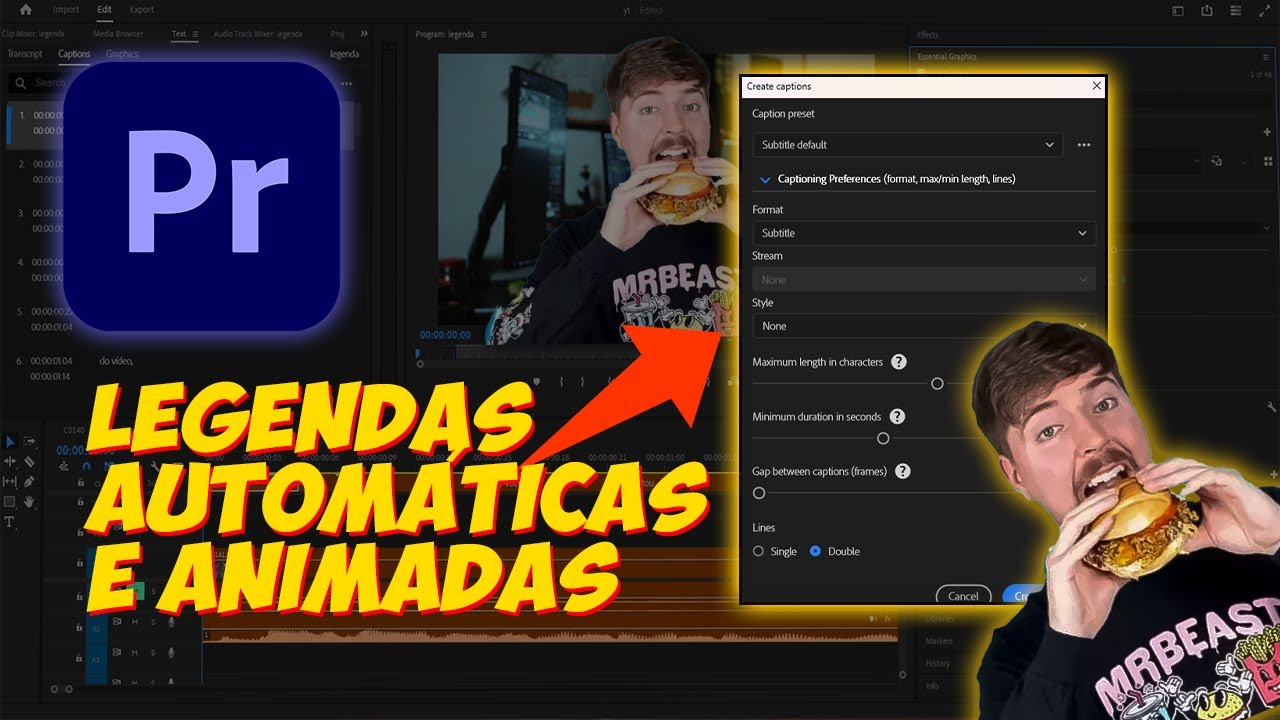Click the Quick Export share icon
1280x720 pixels.
[x=1207, y=10]
